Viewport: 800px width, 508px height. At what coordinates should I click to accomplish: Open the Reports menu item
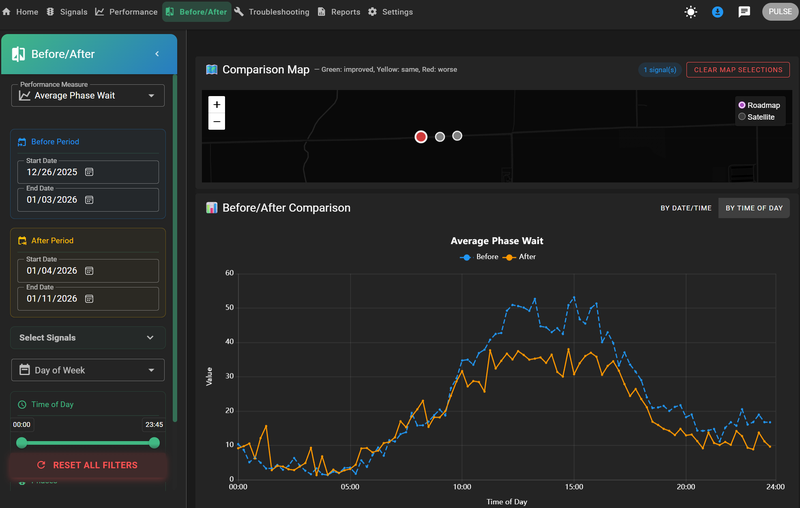(339, 12)
